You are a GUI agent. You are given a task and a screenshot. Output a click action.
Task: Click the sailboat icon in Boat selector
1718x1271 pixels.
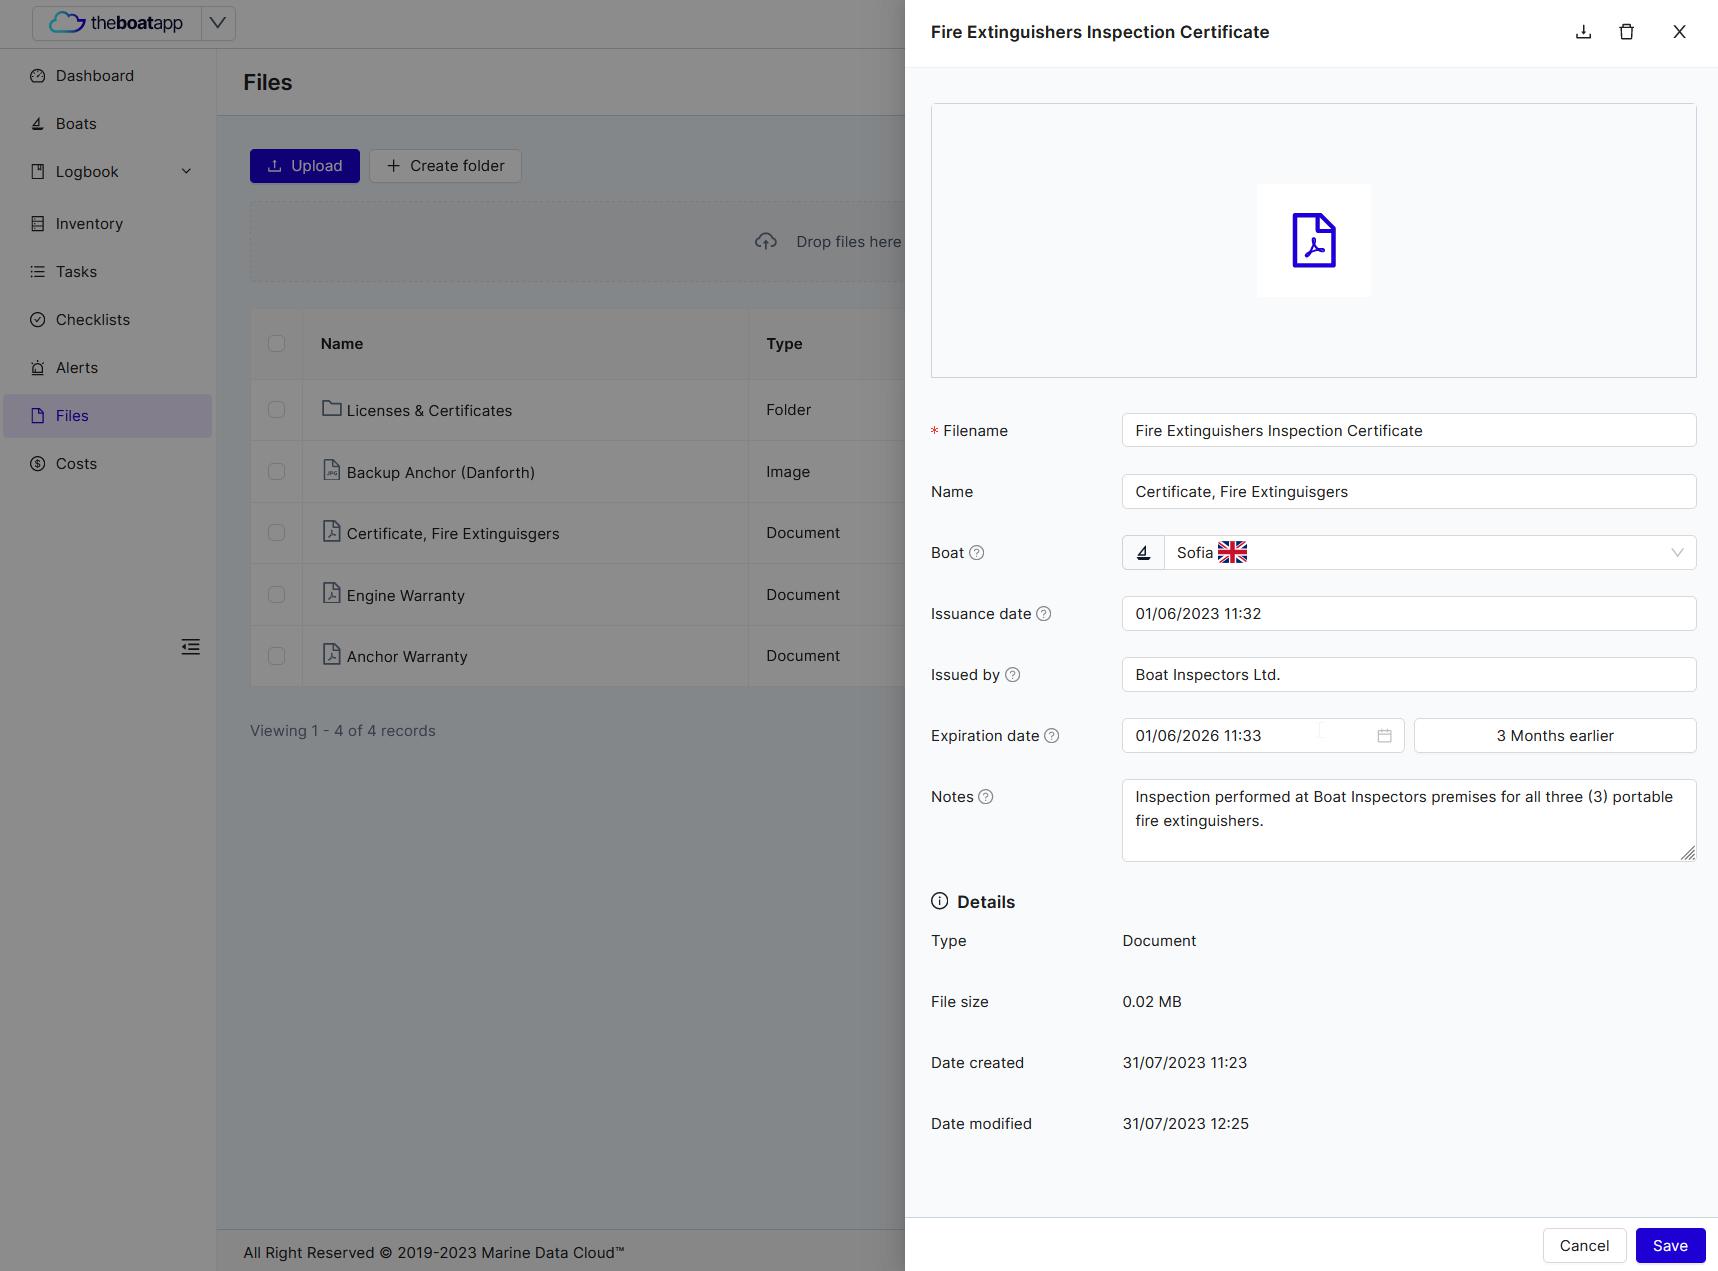[x=1143, y=553]
